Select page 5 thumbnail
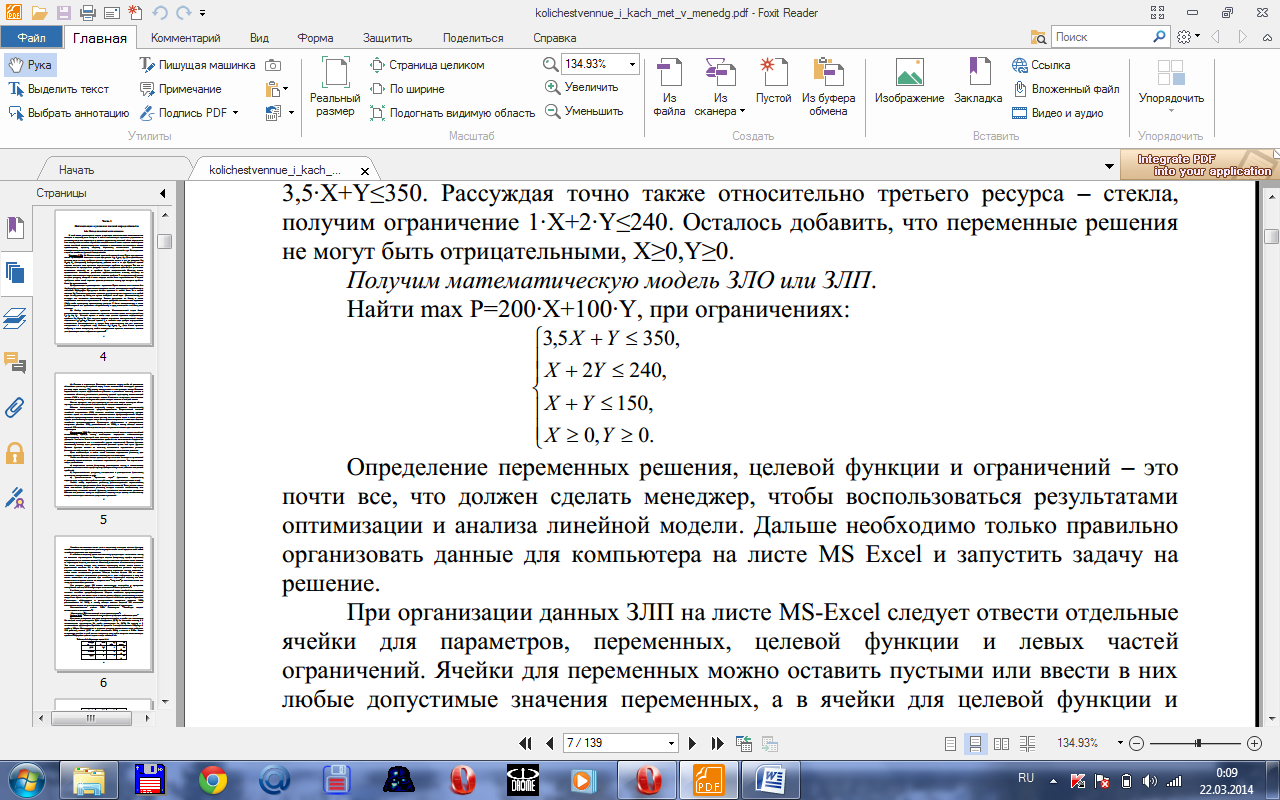The image size is (1280, 800). [x=103, y=440]
